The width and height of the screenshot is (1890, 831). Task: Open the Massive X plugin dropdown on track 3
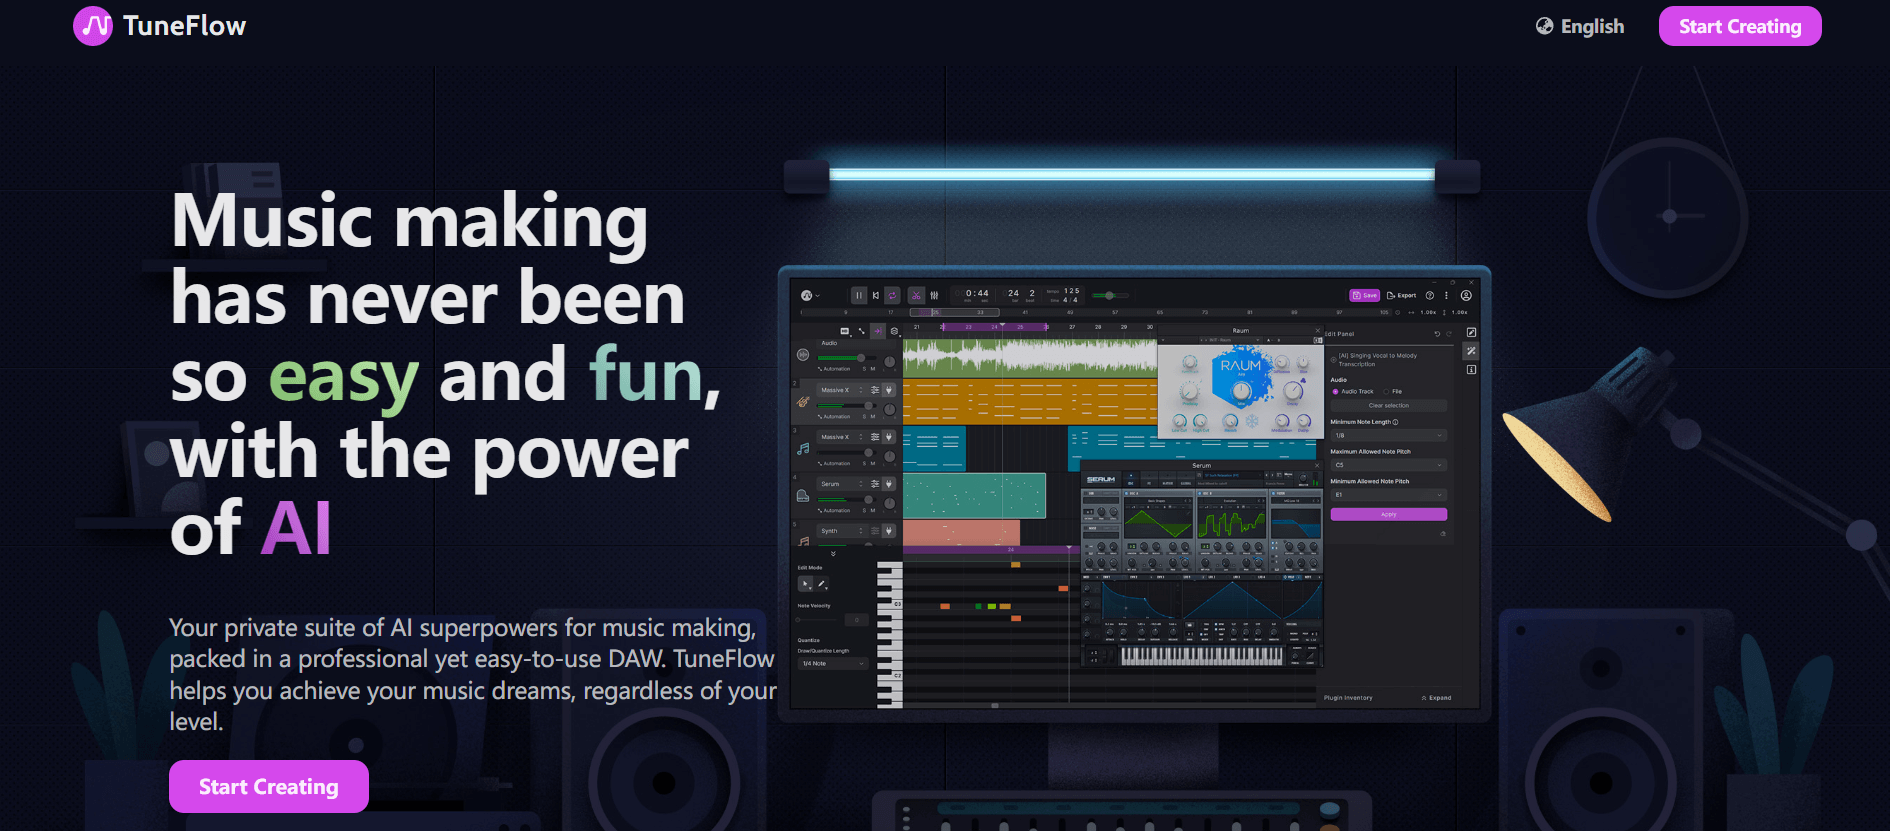(840, 437)
